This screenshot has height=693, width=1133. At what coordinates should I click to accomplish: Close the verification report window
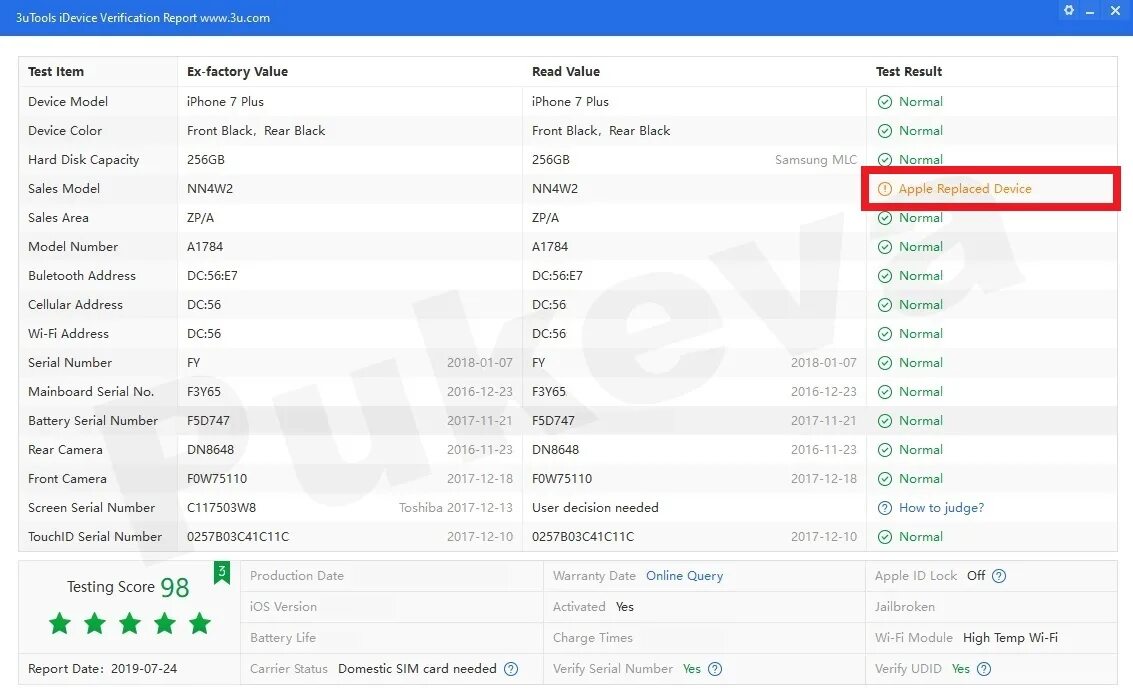(1114, 10)
